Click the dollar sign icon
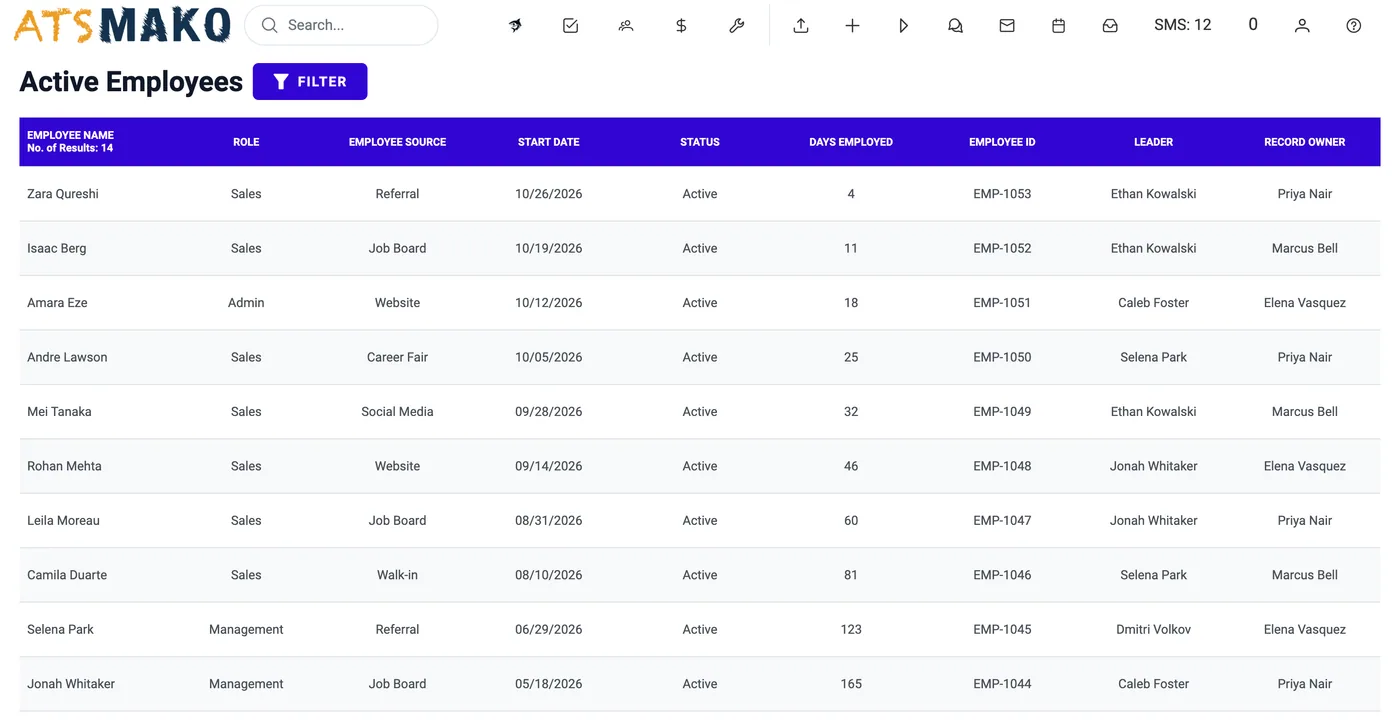 tap(681, 26)
